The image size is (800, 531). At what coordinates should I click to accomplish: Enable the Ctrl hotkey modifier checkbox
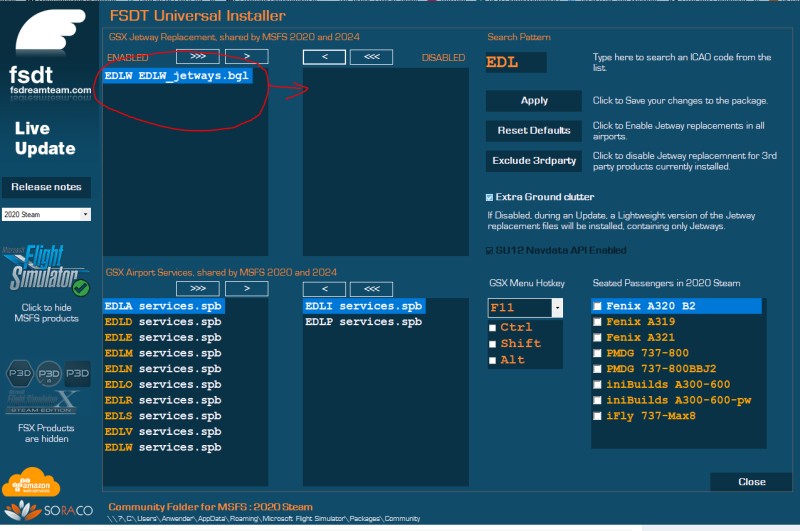point(493,327)
